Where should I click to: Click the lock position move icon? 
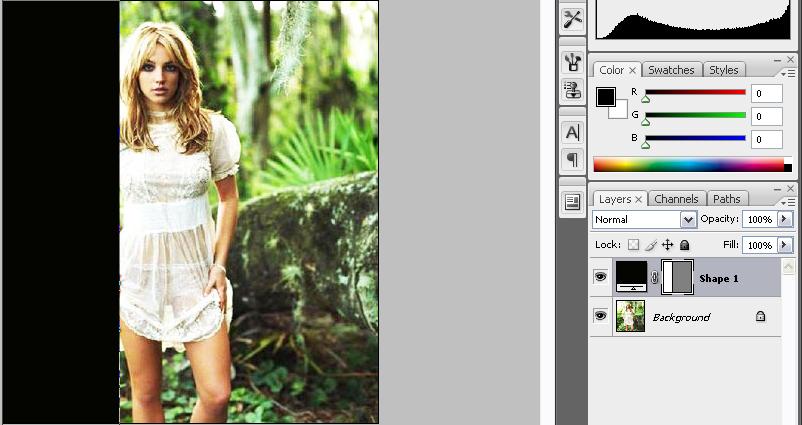click(667, 245)
